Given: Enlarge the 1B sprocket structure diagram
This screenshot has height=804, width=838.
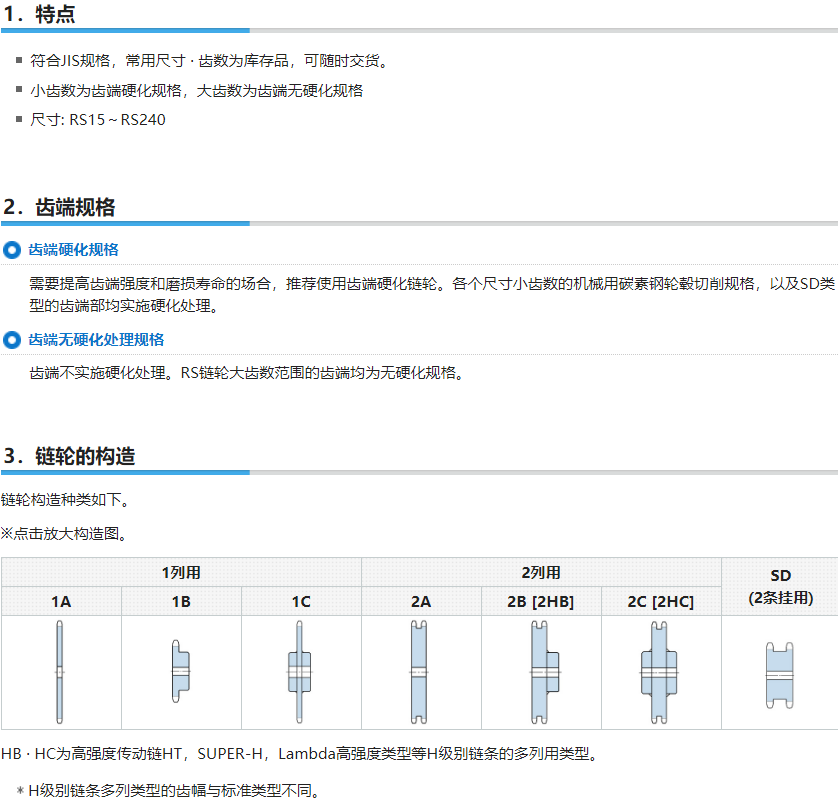Looking at the screenshot, I should (x=180, y=672).
